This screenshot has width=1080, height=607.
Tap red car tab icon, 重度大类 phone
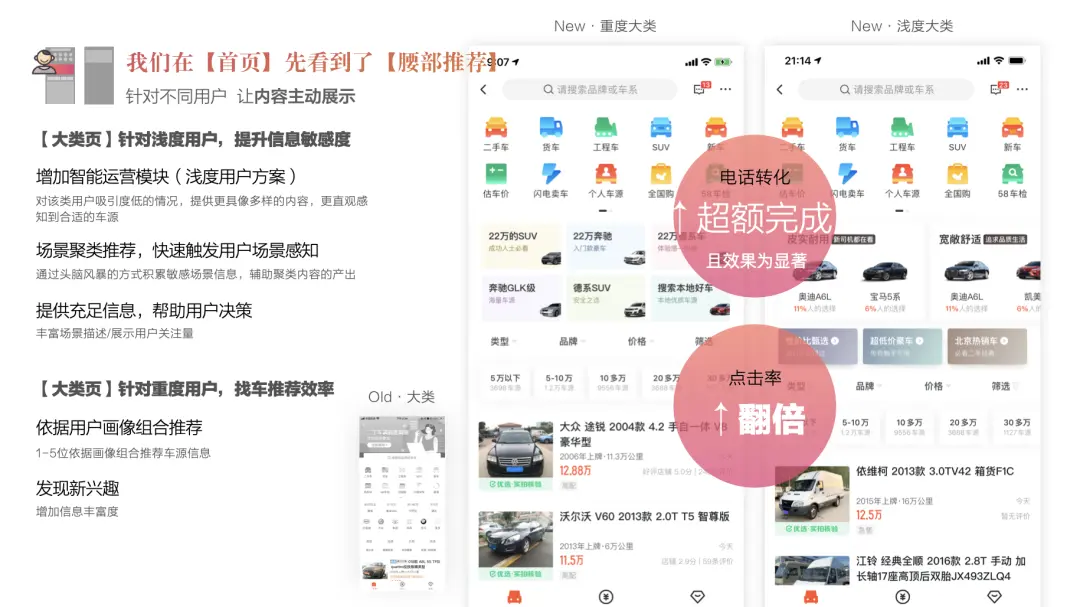(515, 597)
